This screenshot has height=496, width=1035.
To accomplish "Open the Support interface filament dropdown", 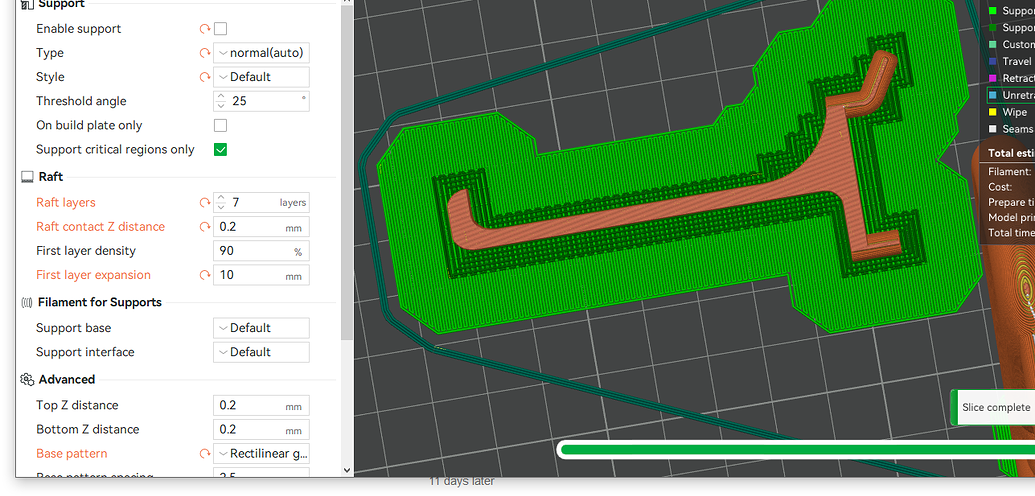I will tap(261, 352).
